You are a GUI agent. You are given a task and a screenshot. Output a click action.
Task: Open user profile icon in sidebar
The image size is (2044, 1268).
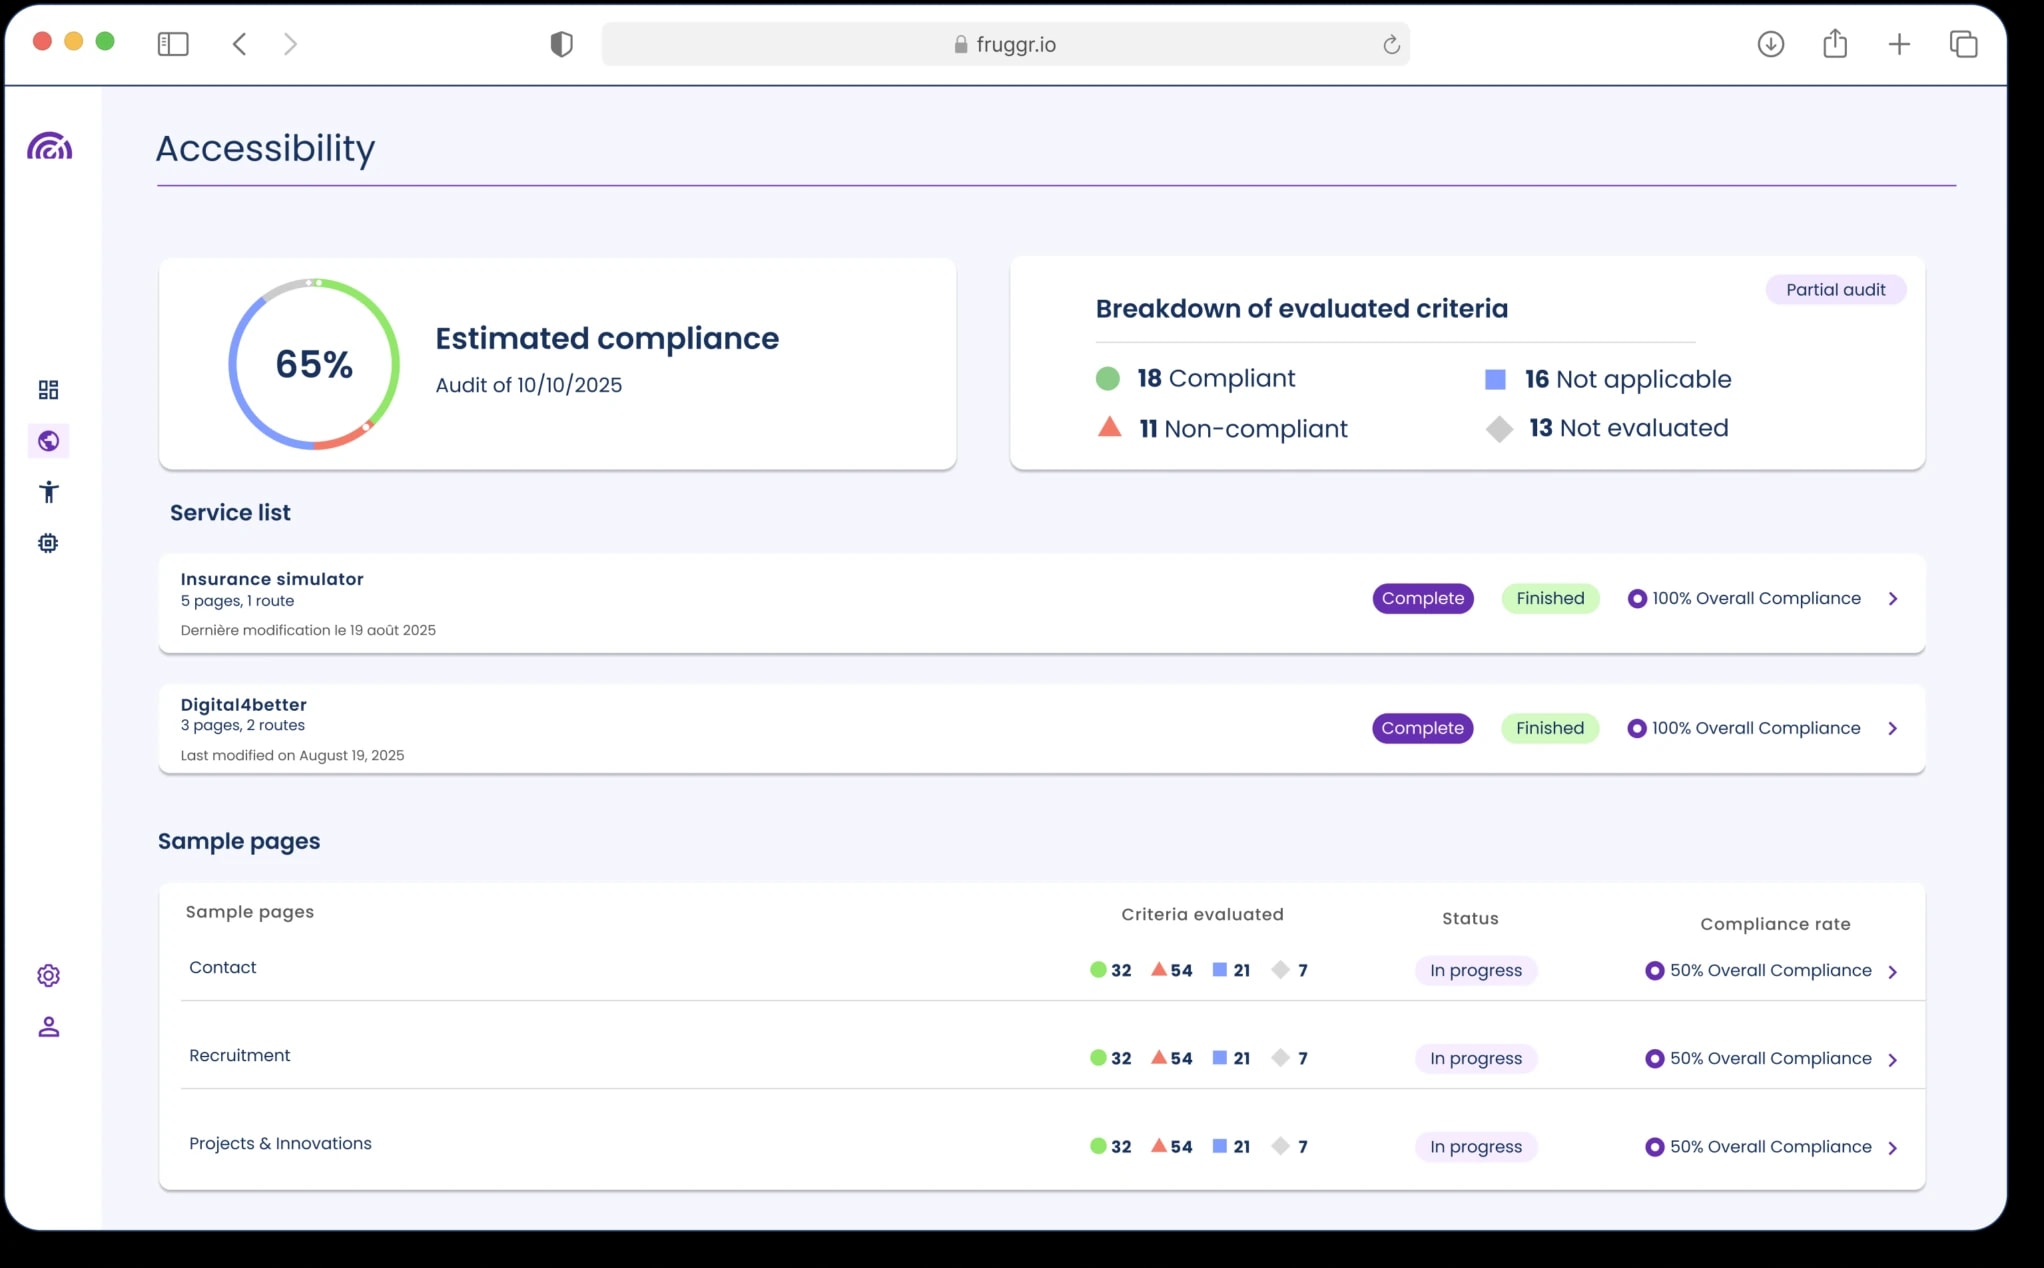(48, 1027)
